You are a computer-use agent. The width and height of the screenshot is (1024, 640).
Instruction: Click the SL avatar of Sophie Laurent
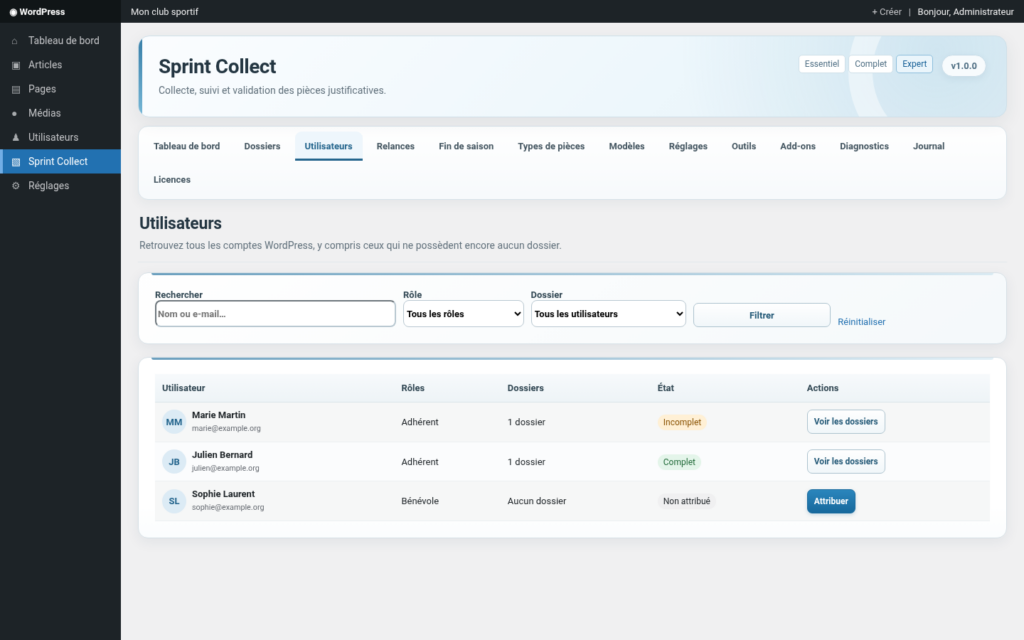coord(174,501)
